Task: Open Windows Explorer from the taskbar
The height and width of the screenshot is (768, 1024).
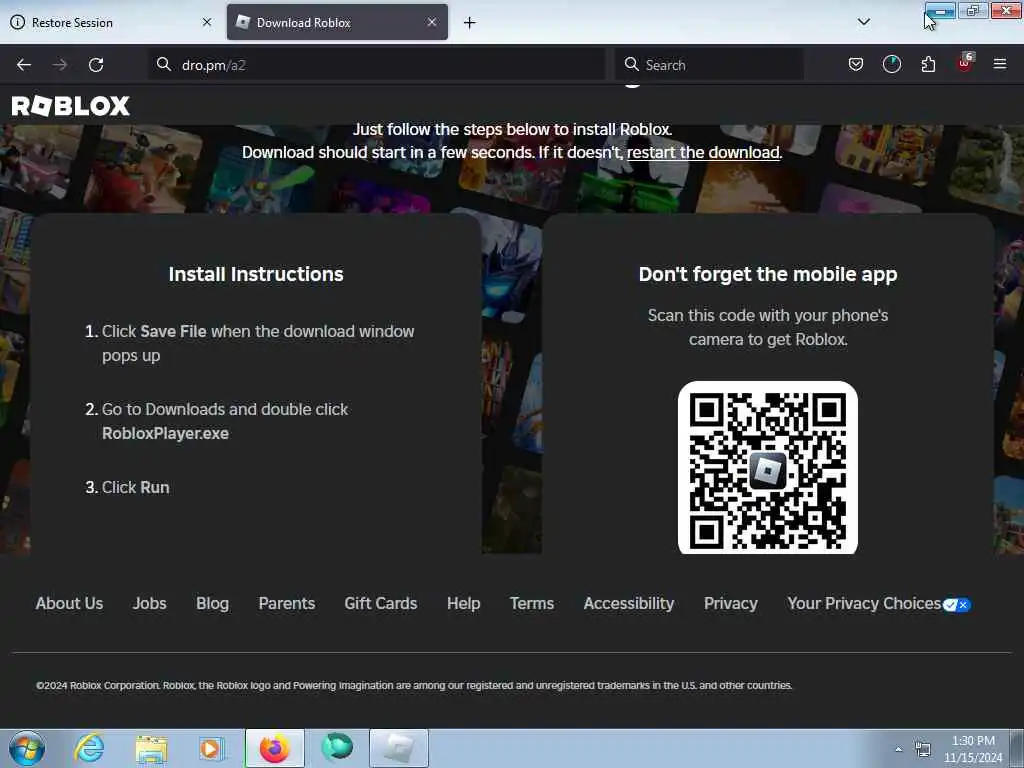Action: pos(151,749)
